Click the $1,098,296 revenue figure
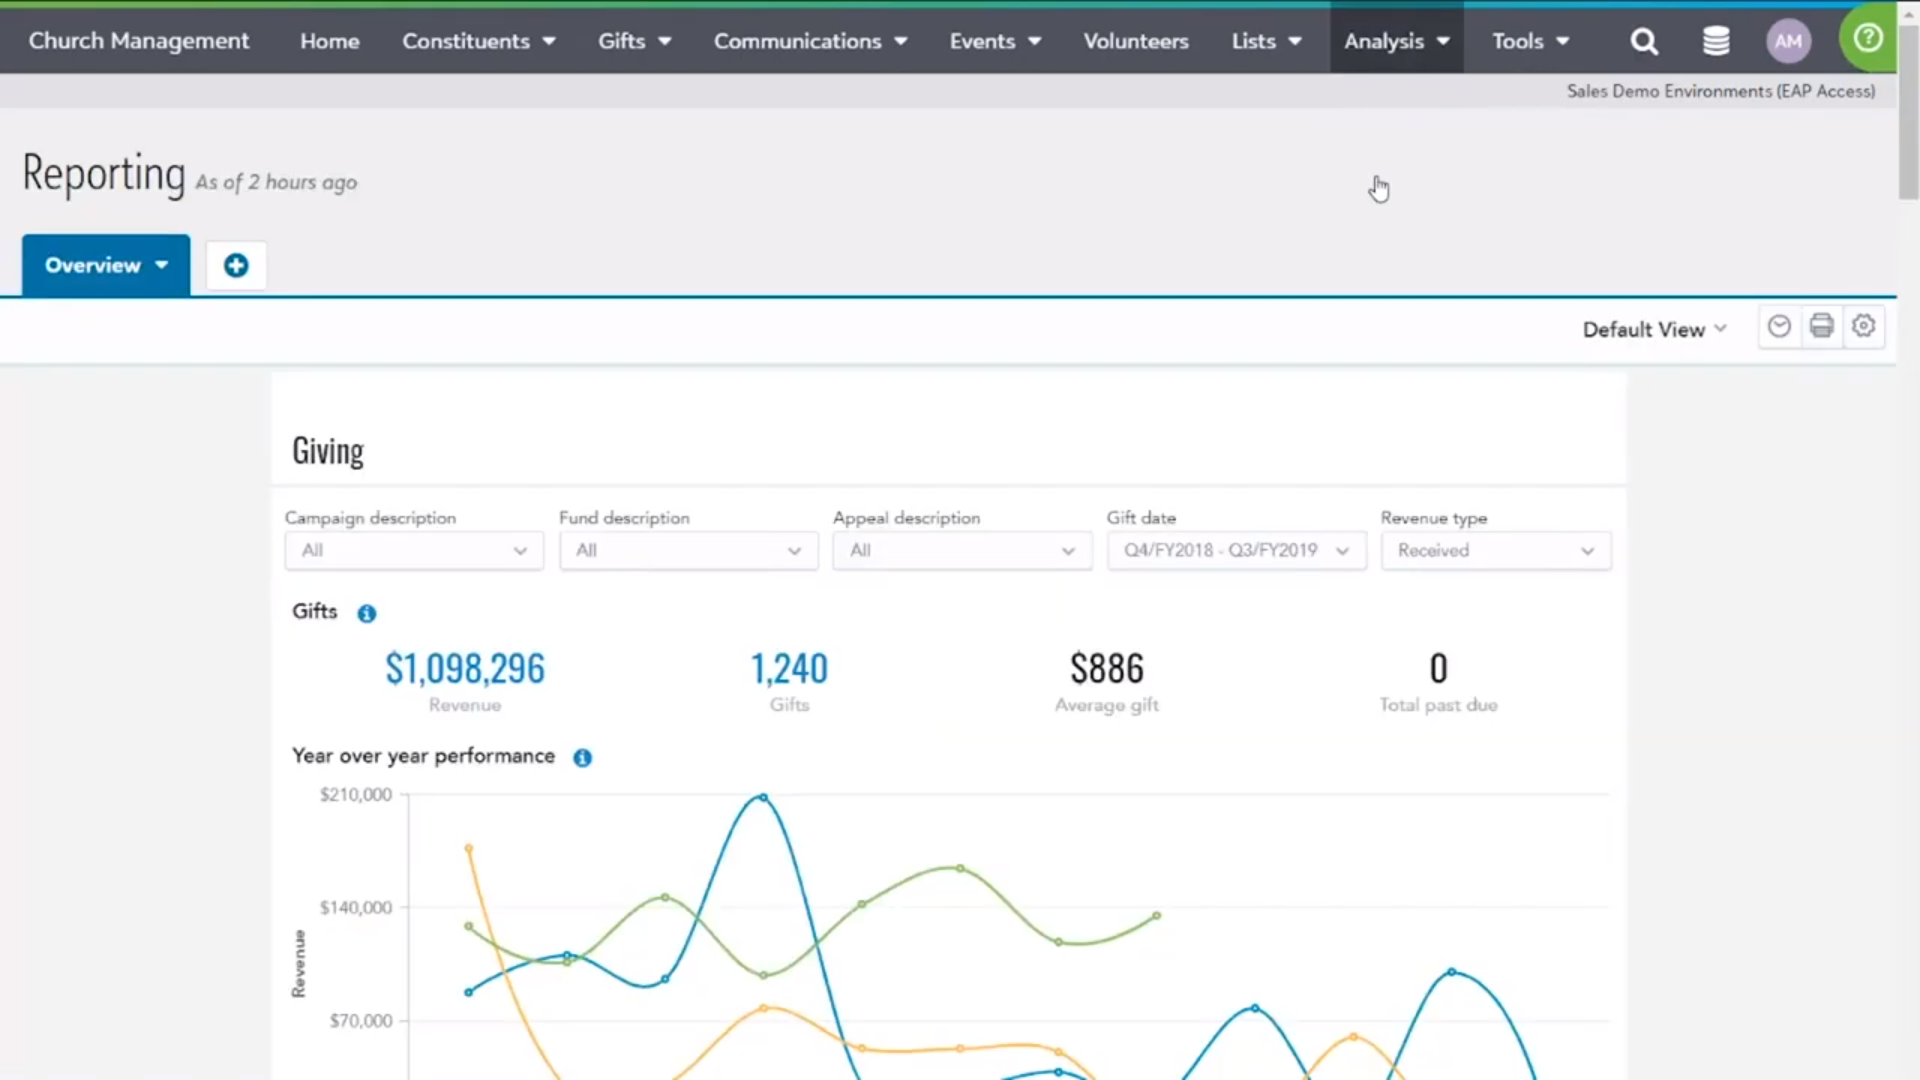Image resolution: width=1920 pixels, height=1080 pixels. pyautogui.click(x=465, y=668)
